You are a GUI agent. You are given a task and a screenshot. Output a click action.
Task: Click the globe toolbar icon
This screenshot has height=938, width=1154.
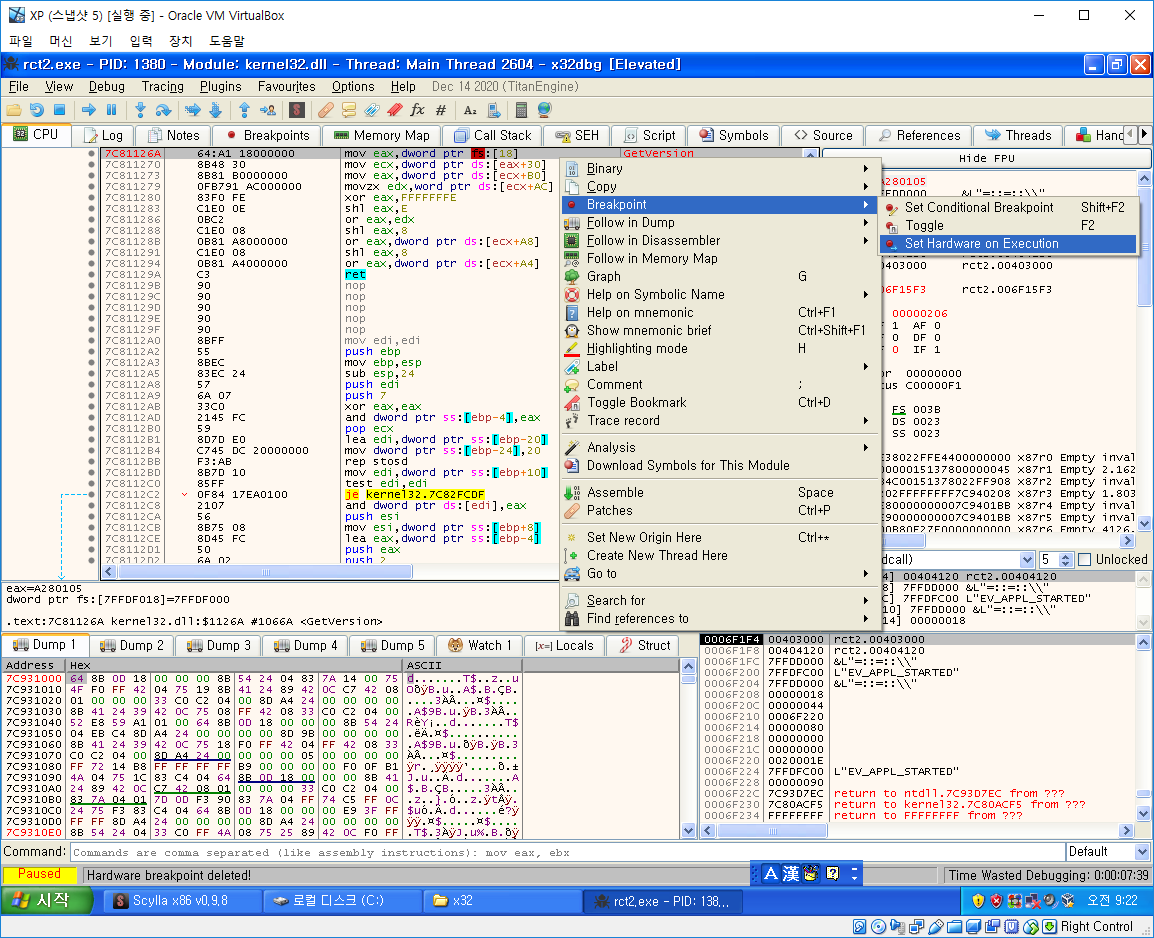point(545,110)
